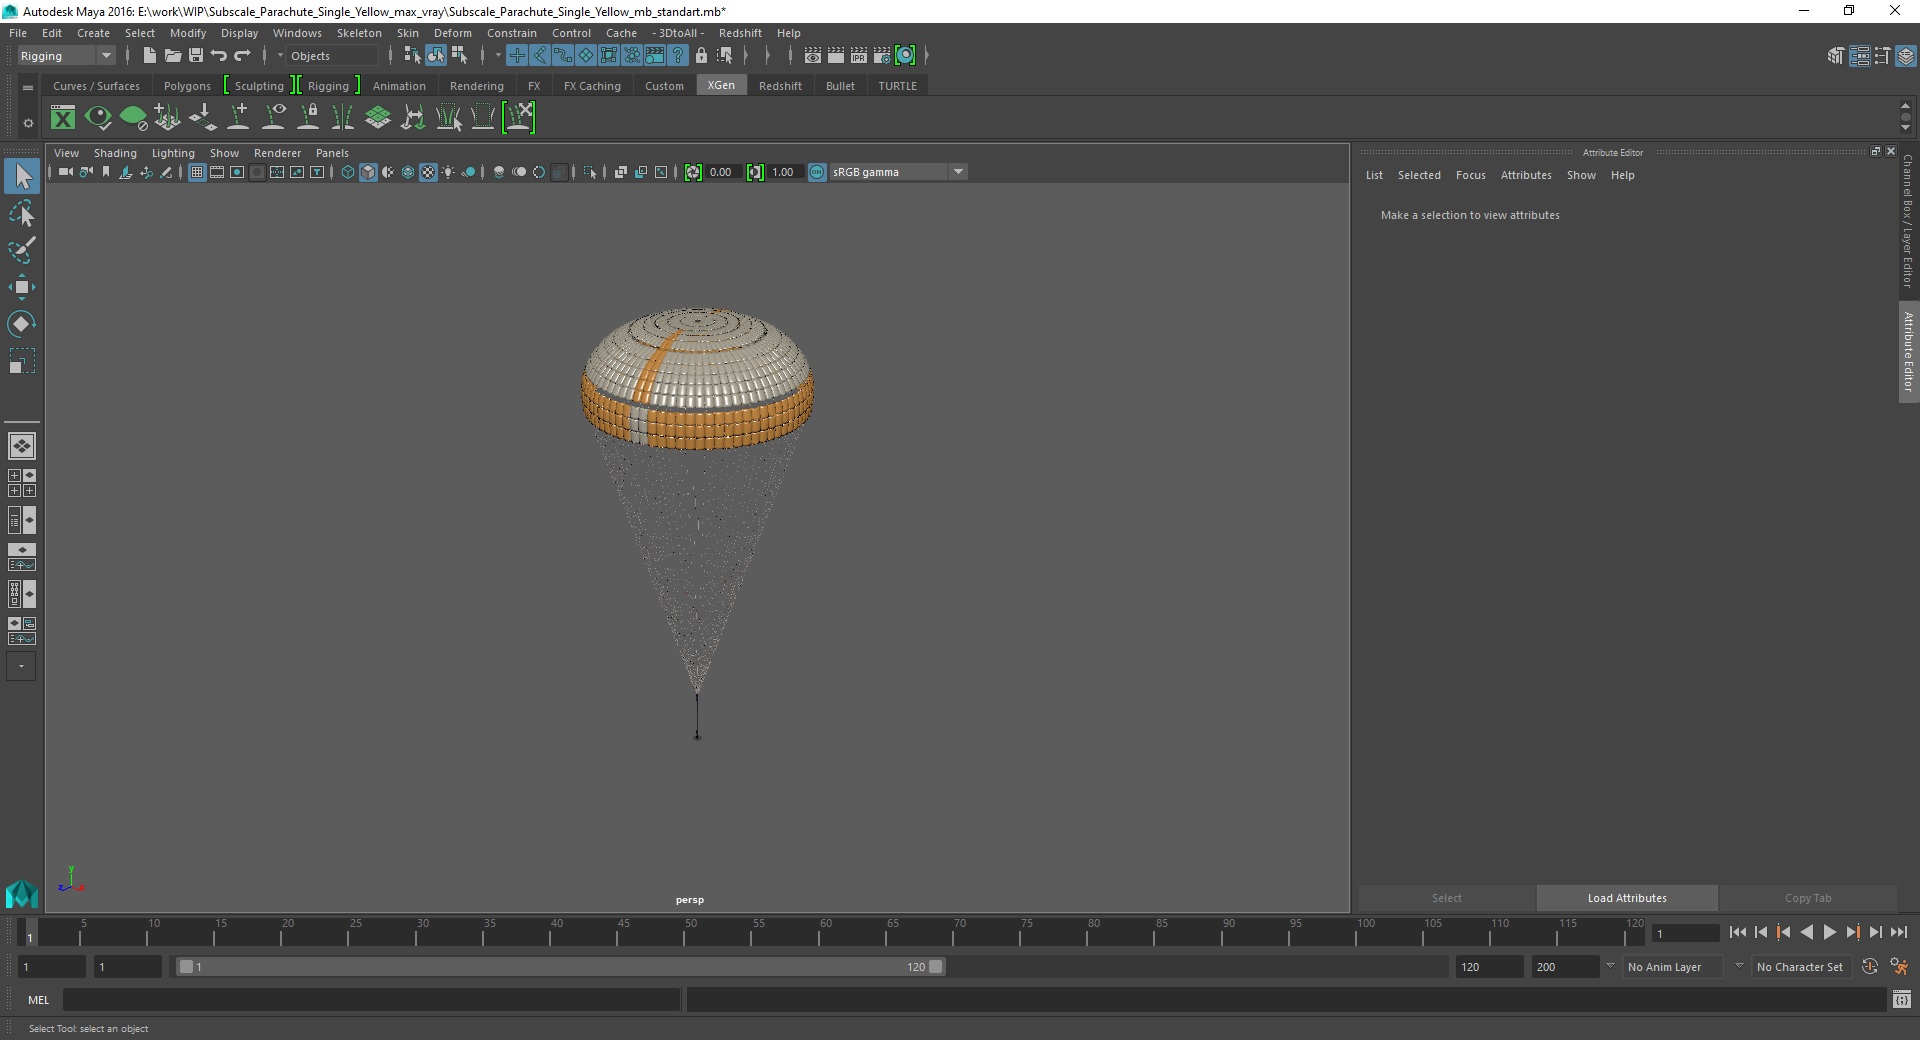Click the Redo arrow icon
The image size is (1920, 1040).
242,56
